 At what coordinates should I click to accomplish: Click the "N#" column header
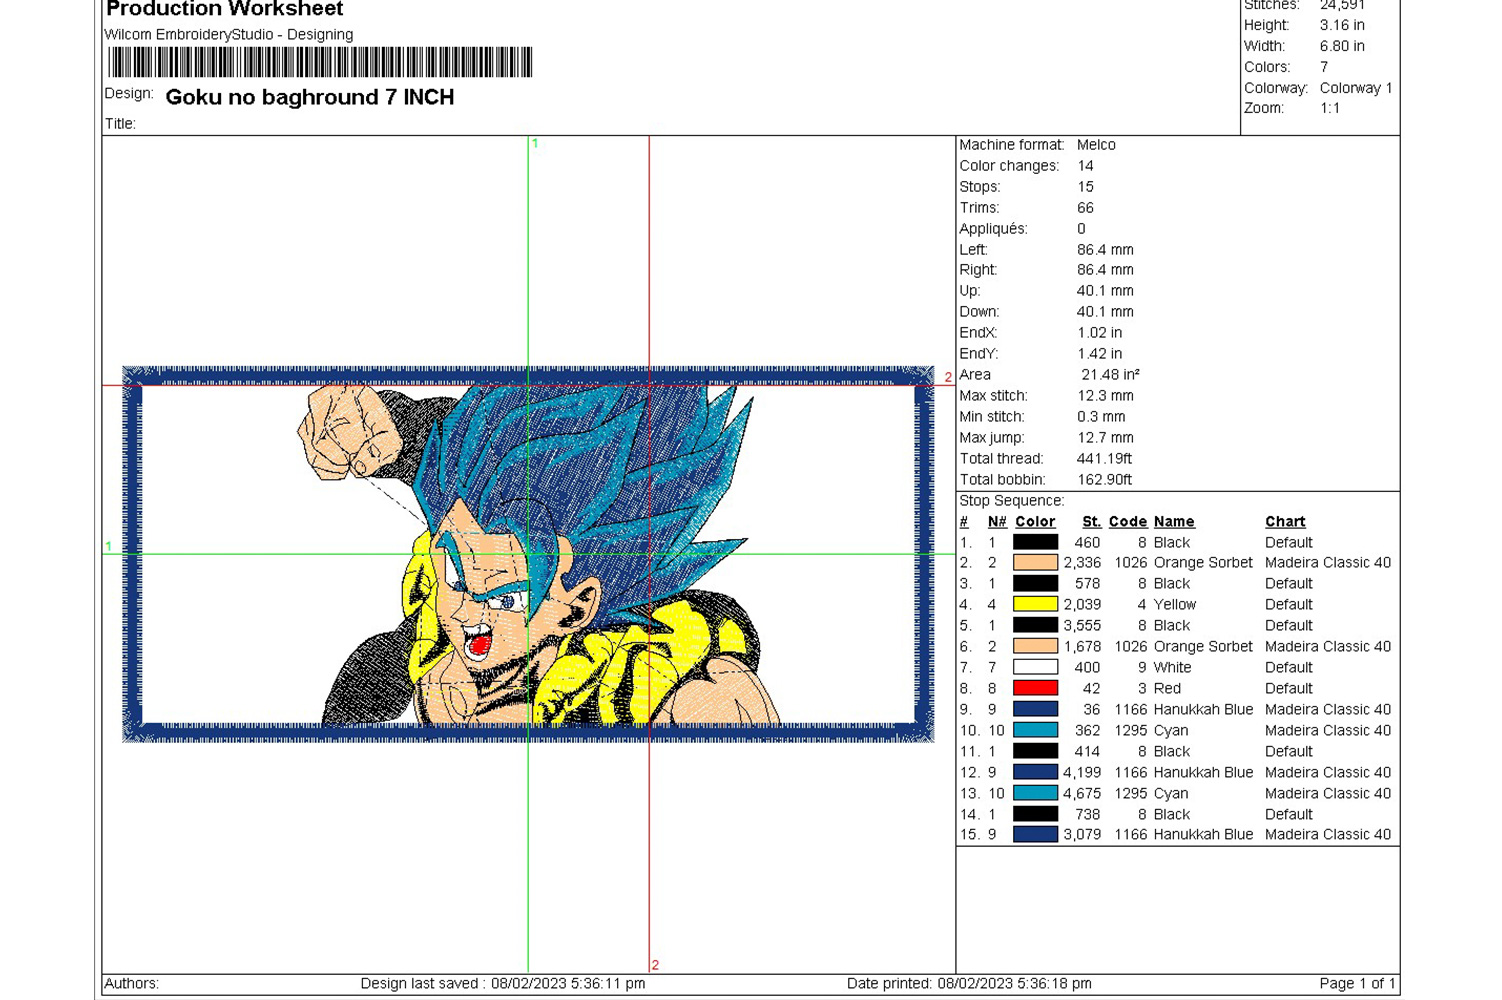click(997, 522)
